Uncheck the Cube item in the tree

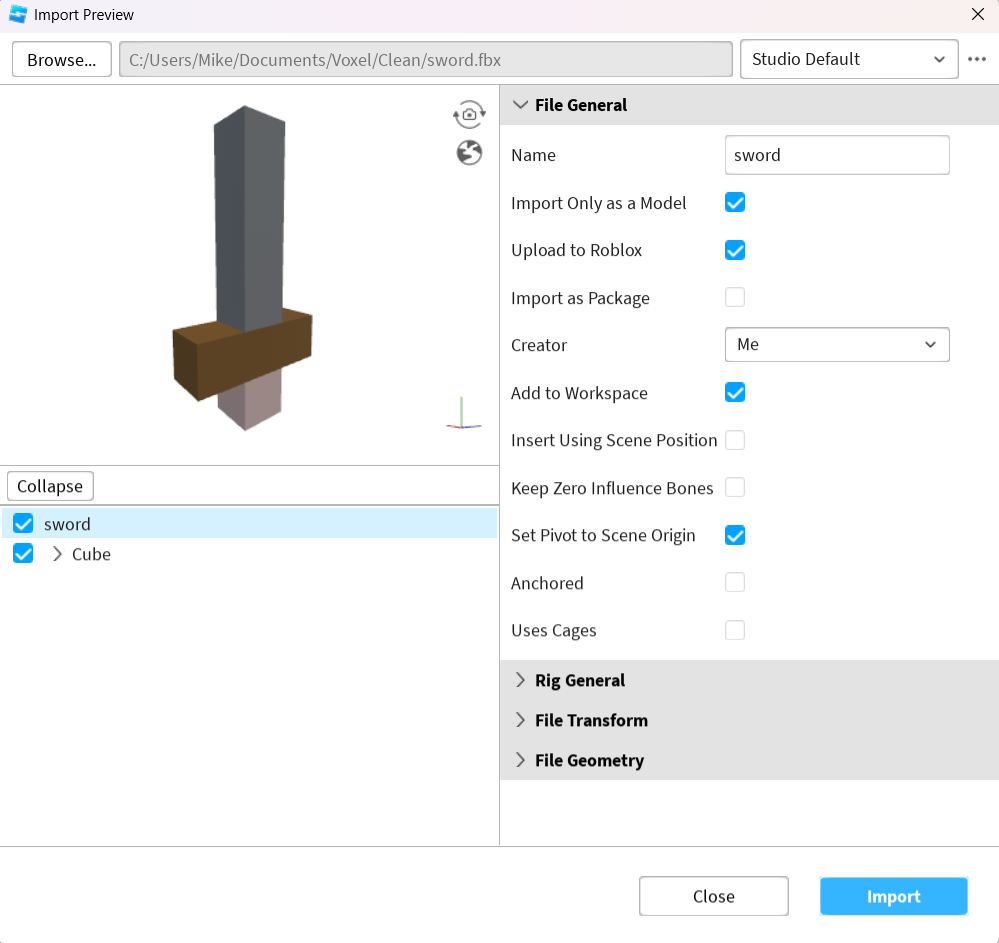pos(22,553)
